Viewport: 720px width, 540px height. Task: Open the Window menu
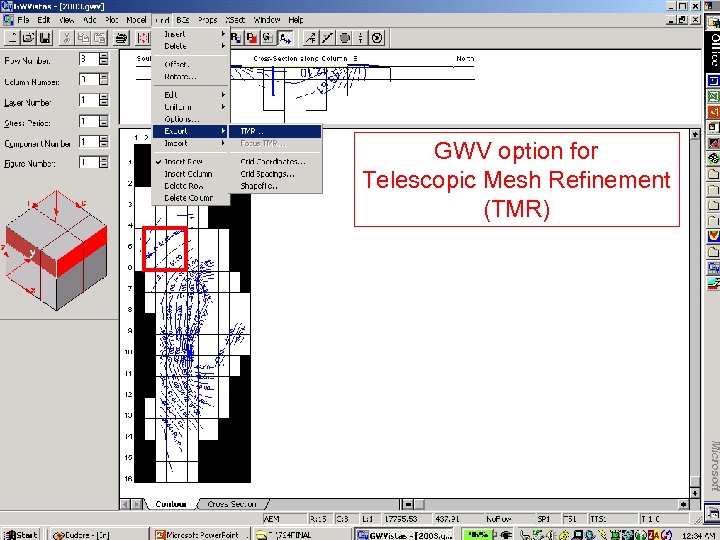267,20
